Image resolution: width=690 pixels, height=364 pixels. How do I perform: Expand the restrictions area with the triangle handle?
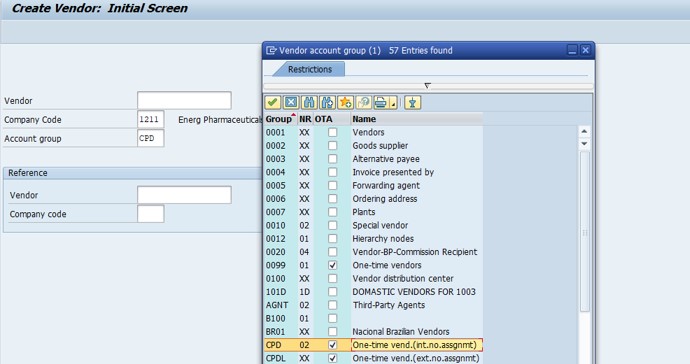coord(427,85)
